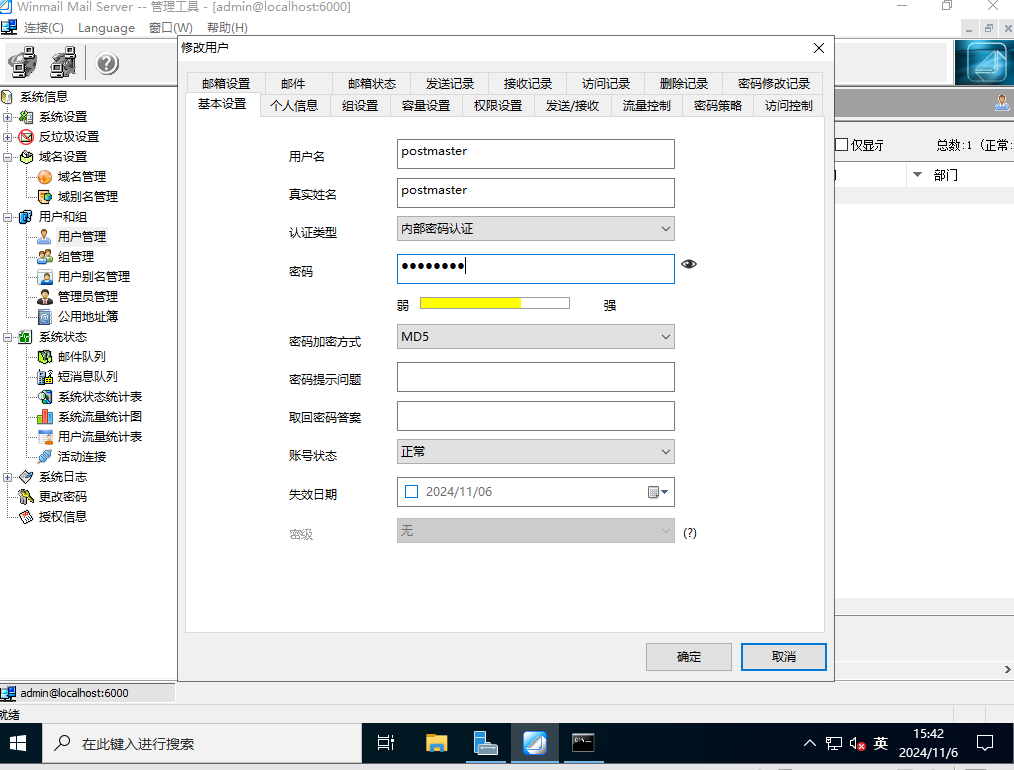
Task: Switch to the 密码策略 tab
Action: tap(718, 105)
